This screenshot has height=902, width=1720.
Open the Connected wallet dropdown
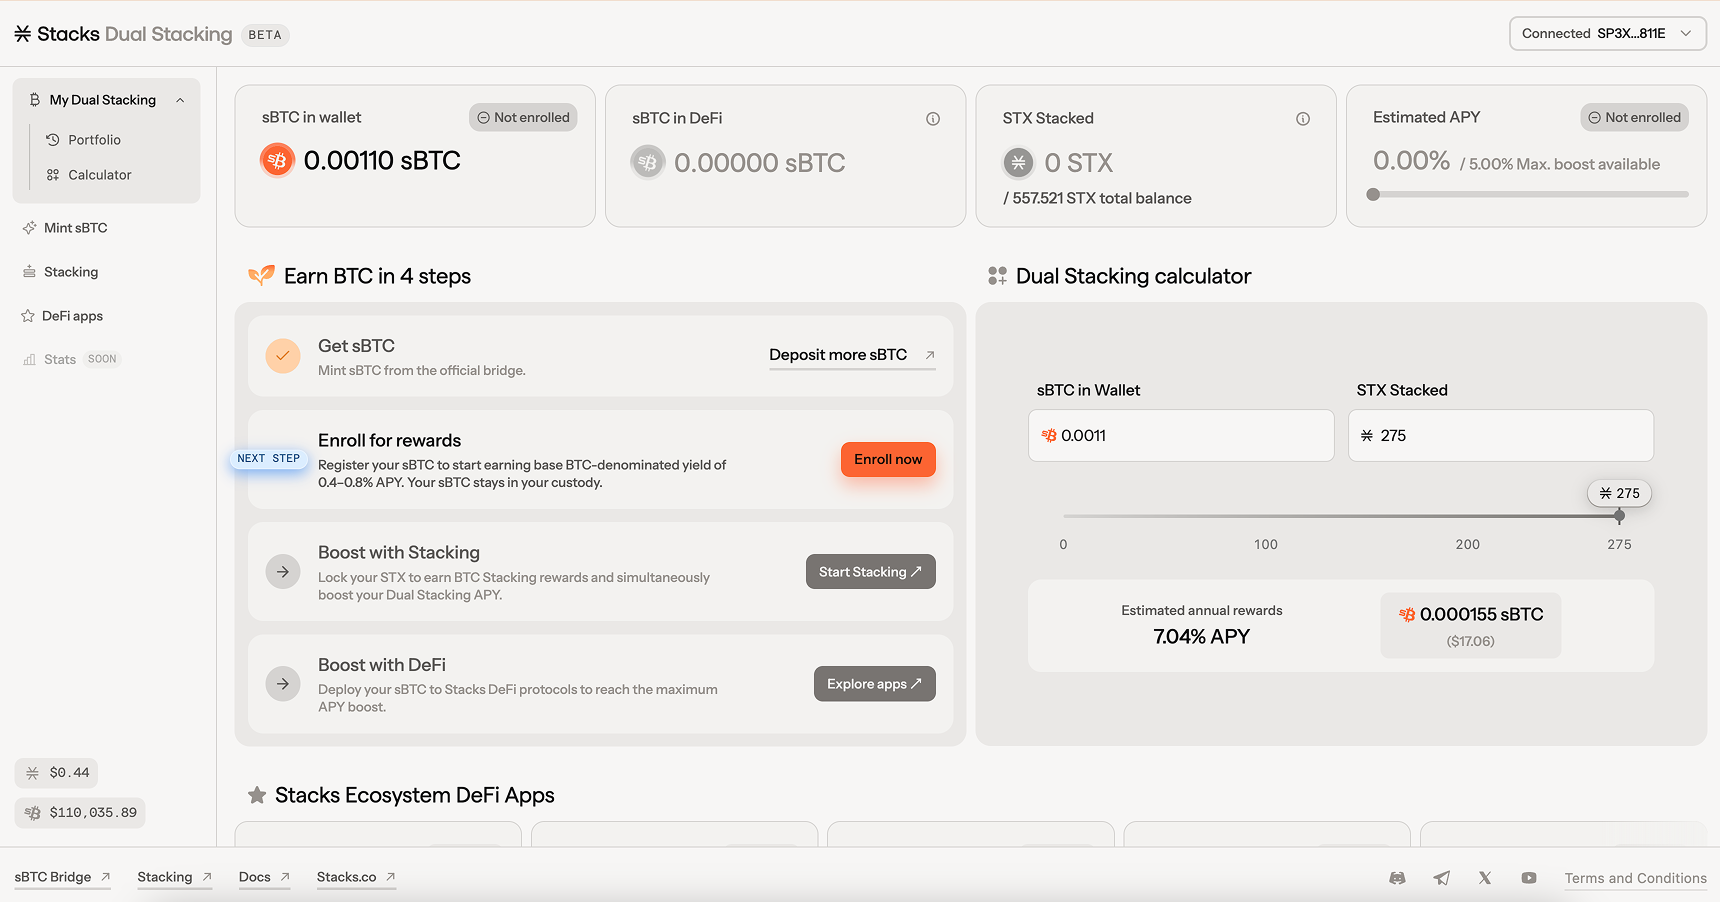tap(1607, 34)
